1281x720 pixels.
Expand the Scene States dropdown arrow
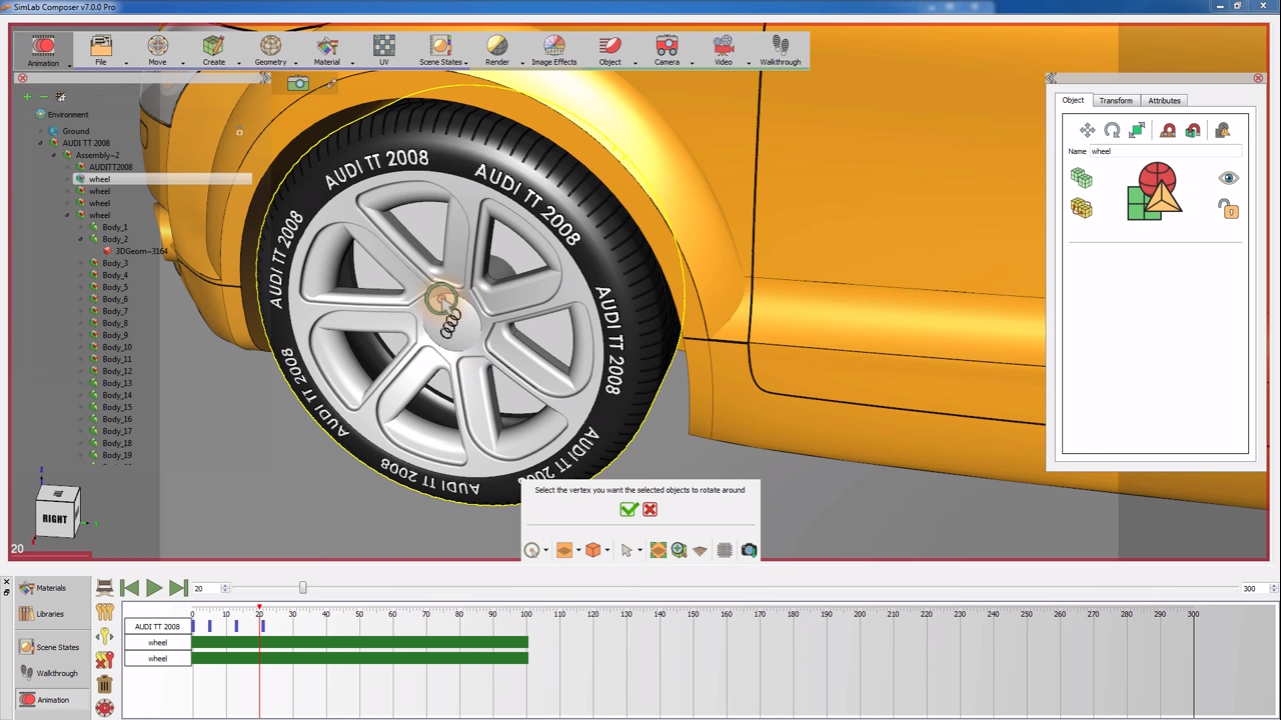click(x=466, y=63)
